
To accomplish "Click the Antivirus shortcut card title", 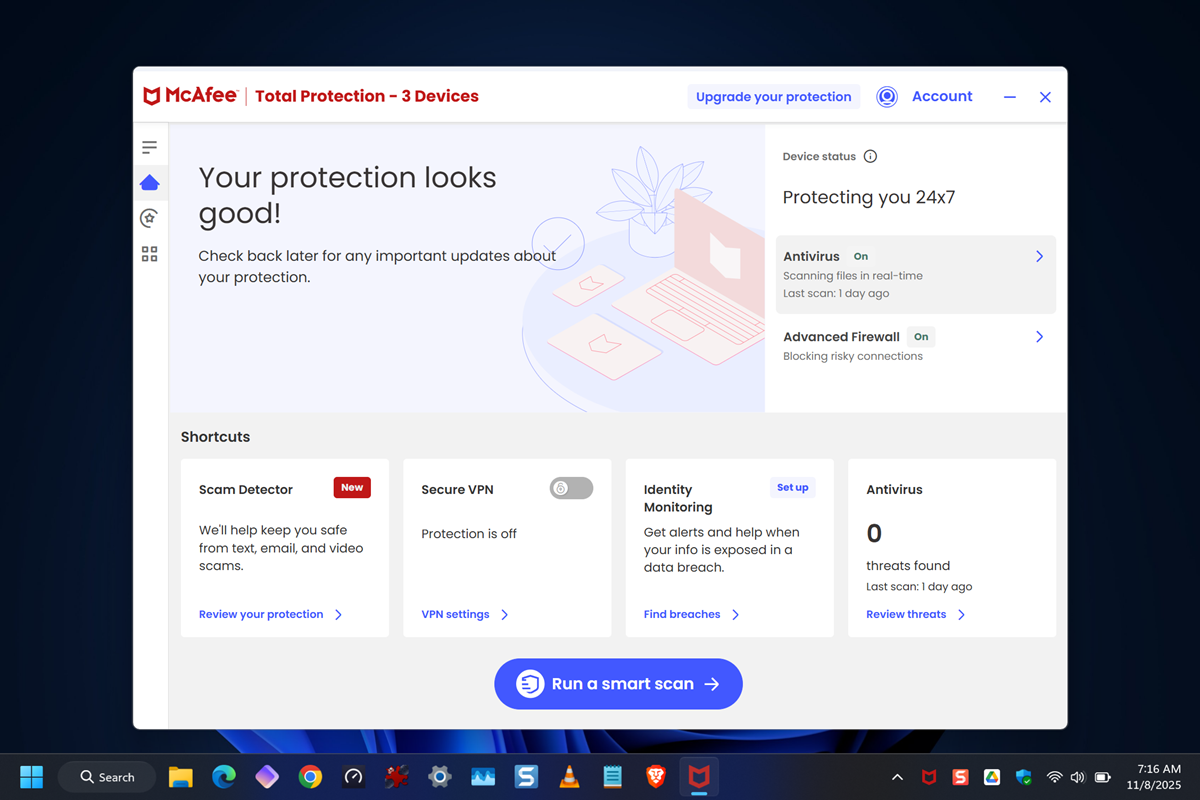I will pos(894,490).
